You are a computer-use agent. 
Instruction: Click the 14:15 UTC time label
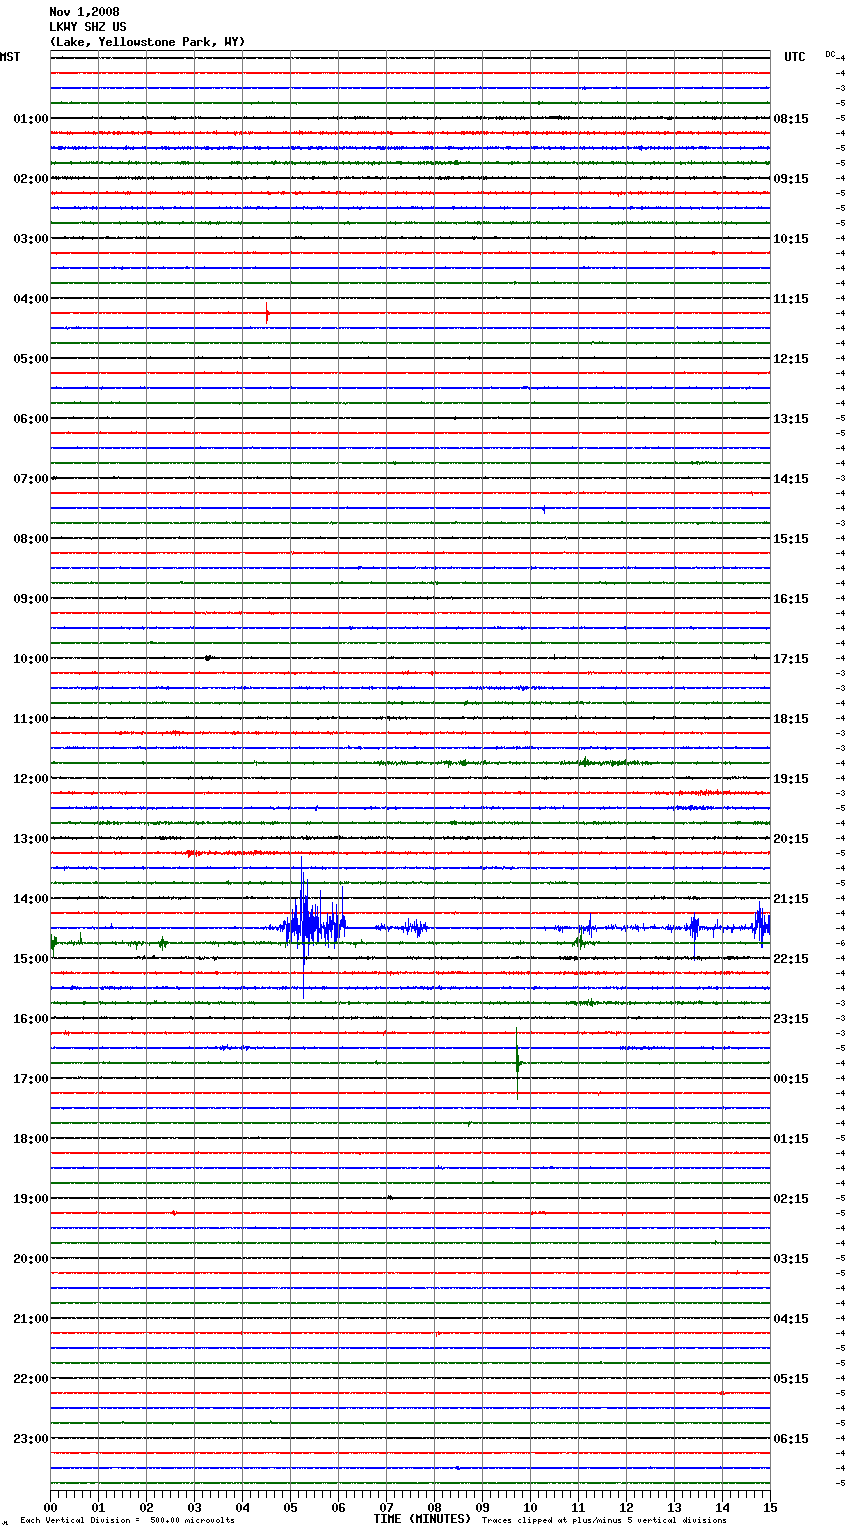tap(791, 479)
